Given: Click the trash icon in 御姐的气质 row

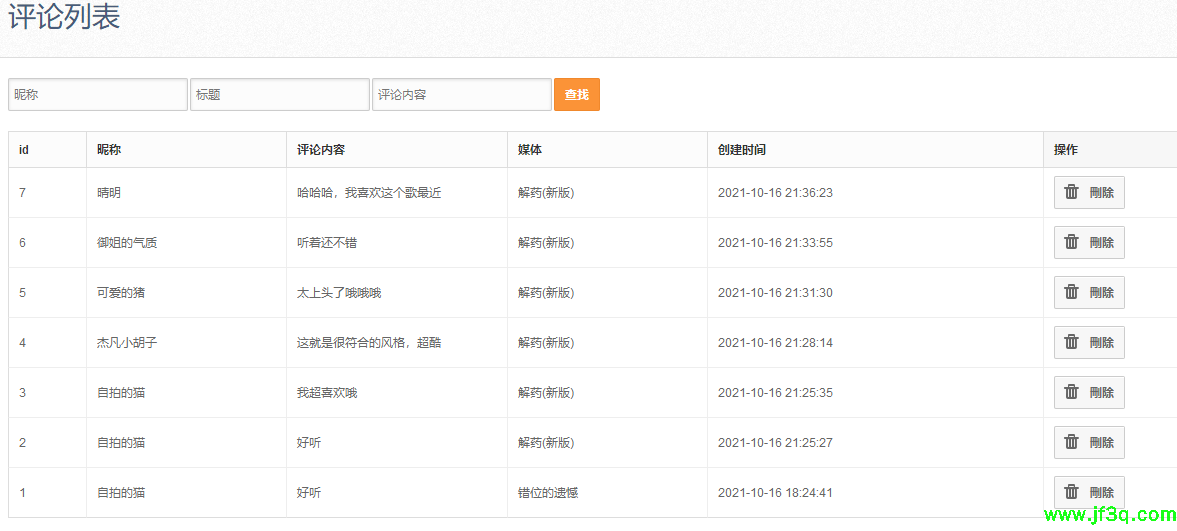Looking at the screenshot, I should (1071, 242).
